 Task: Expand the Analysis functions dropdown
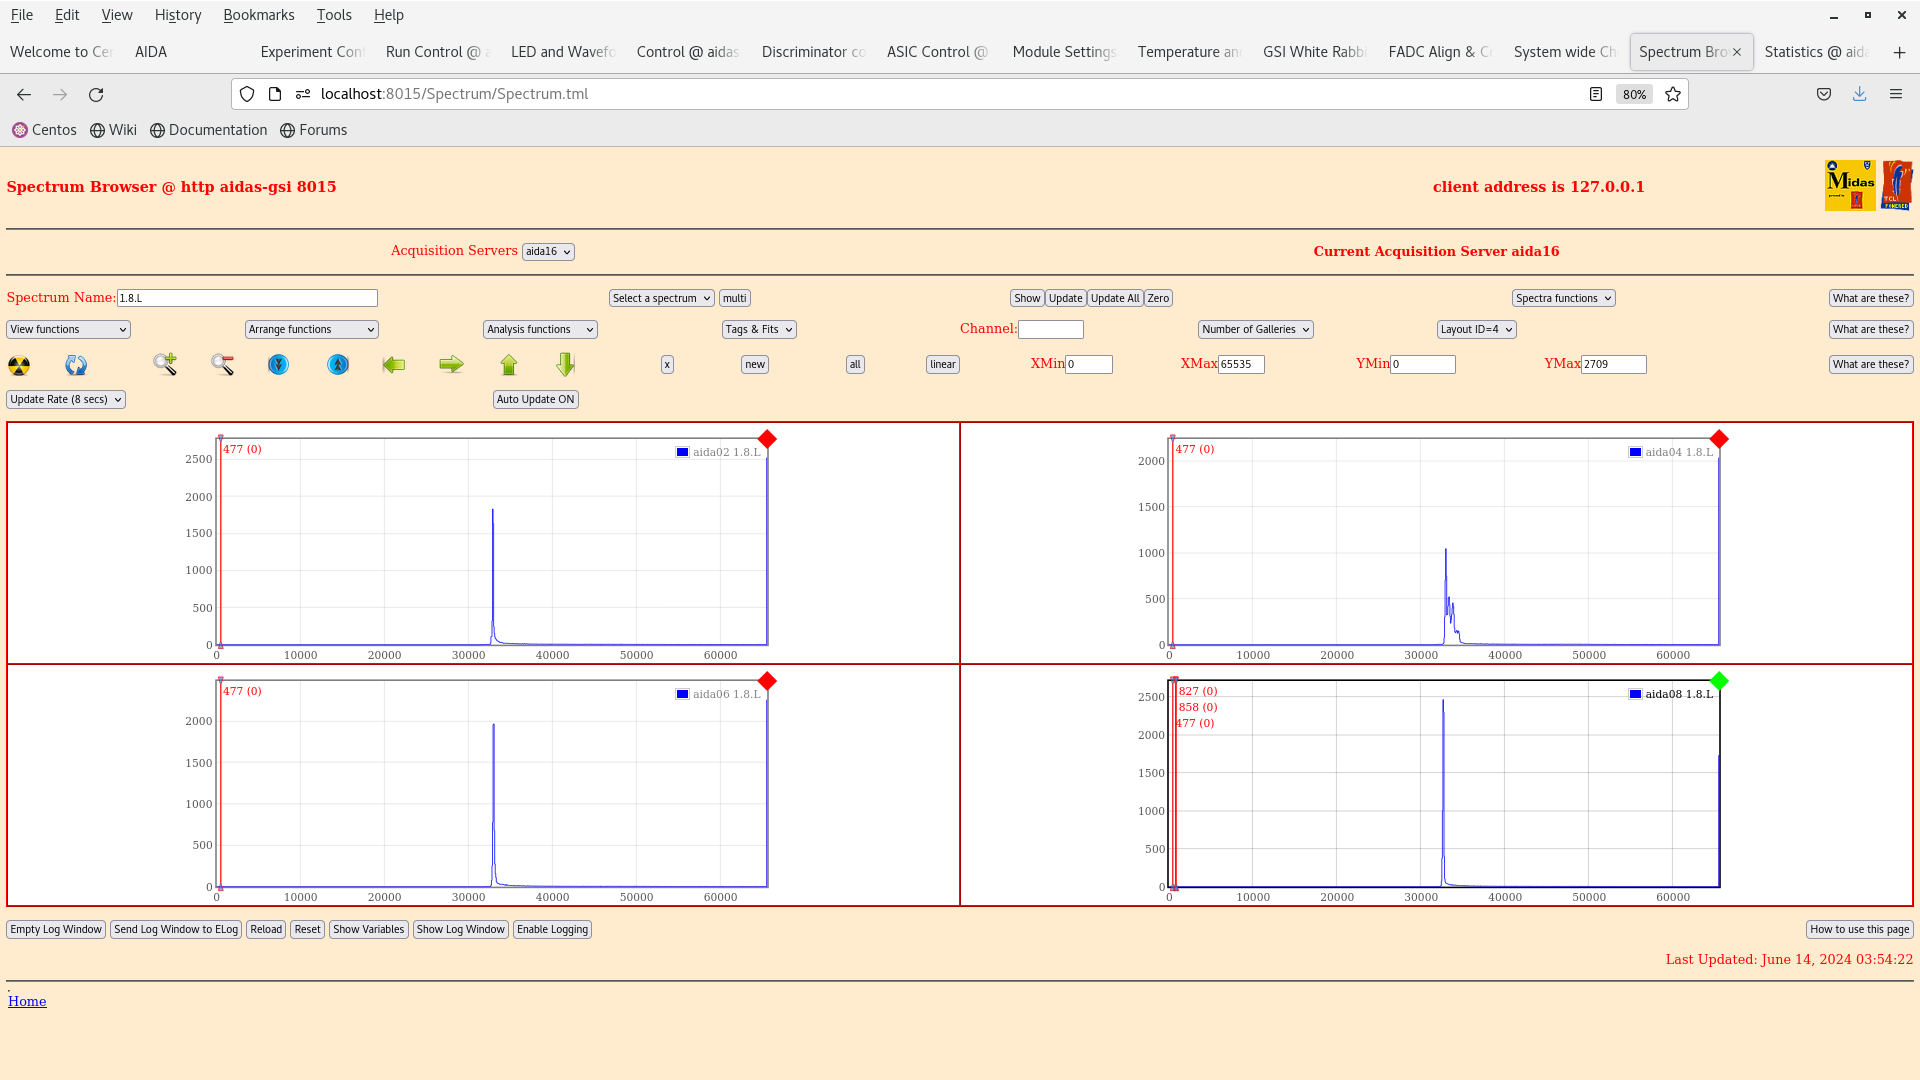(x=539, y=328)
